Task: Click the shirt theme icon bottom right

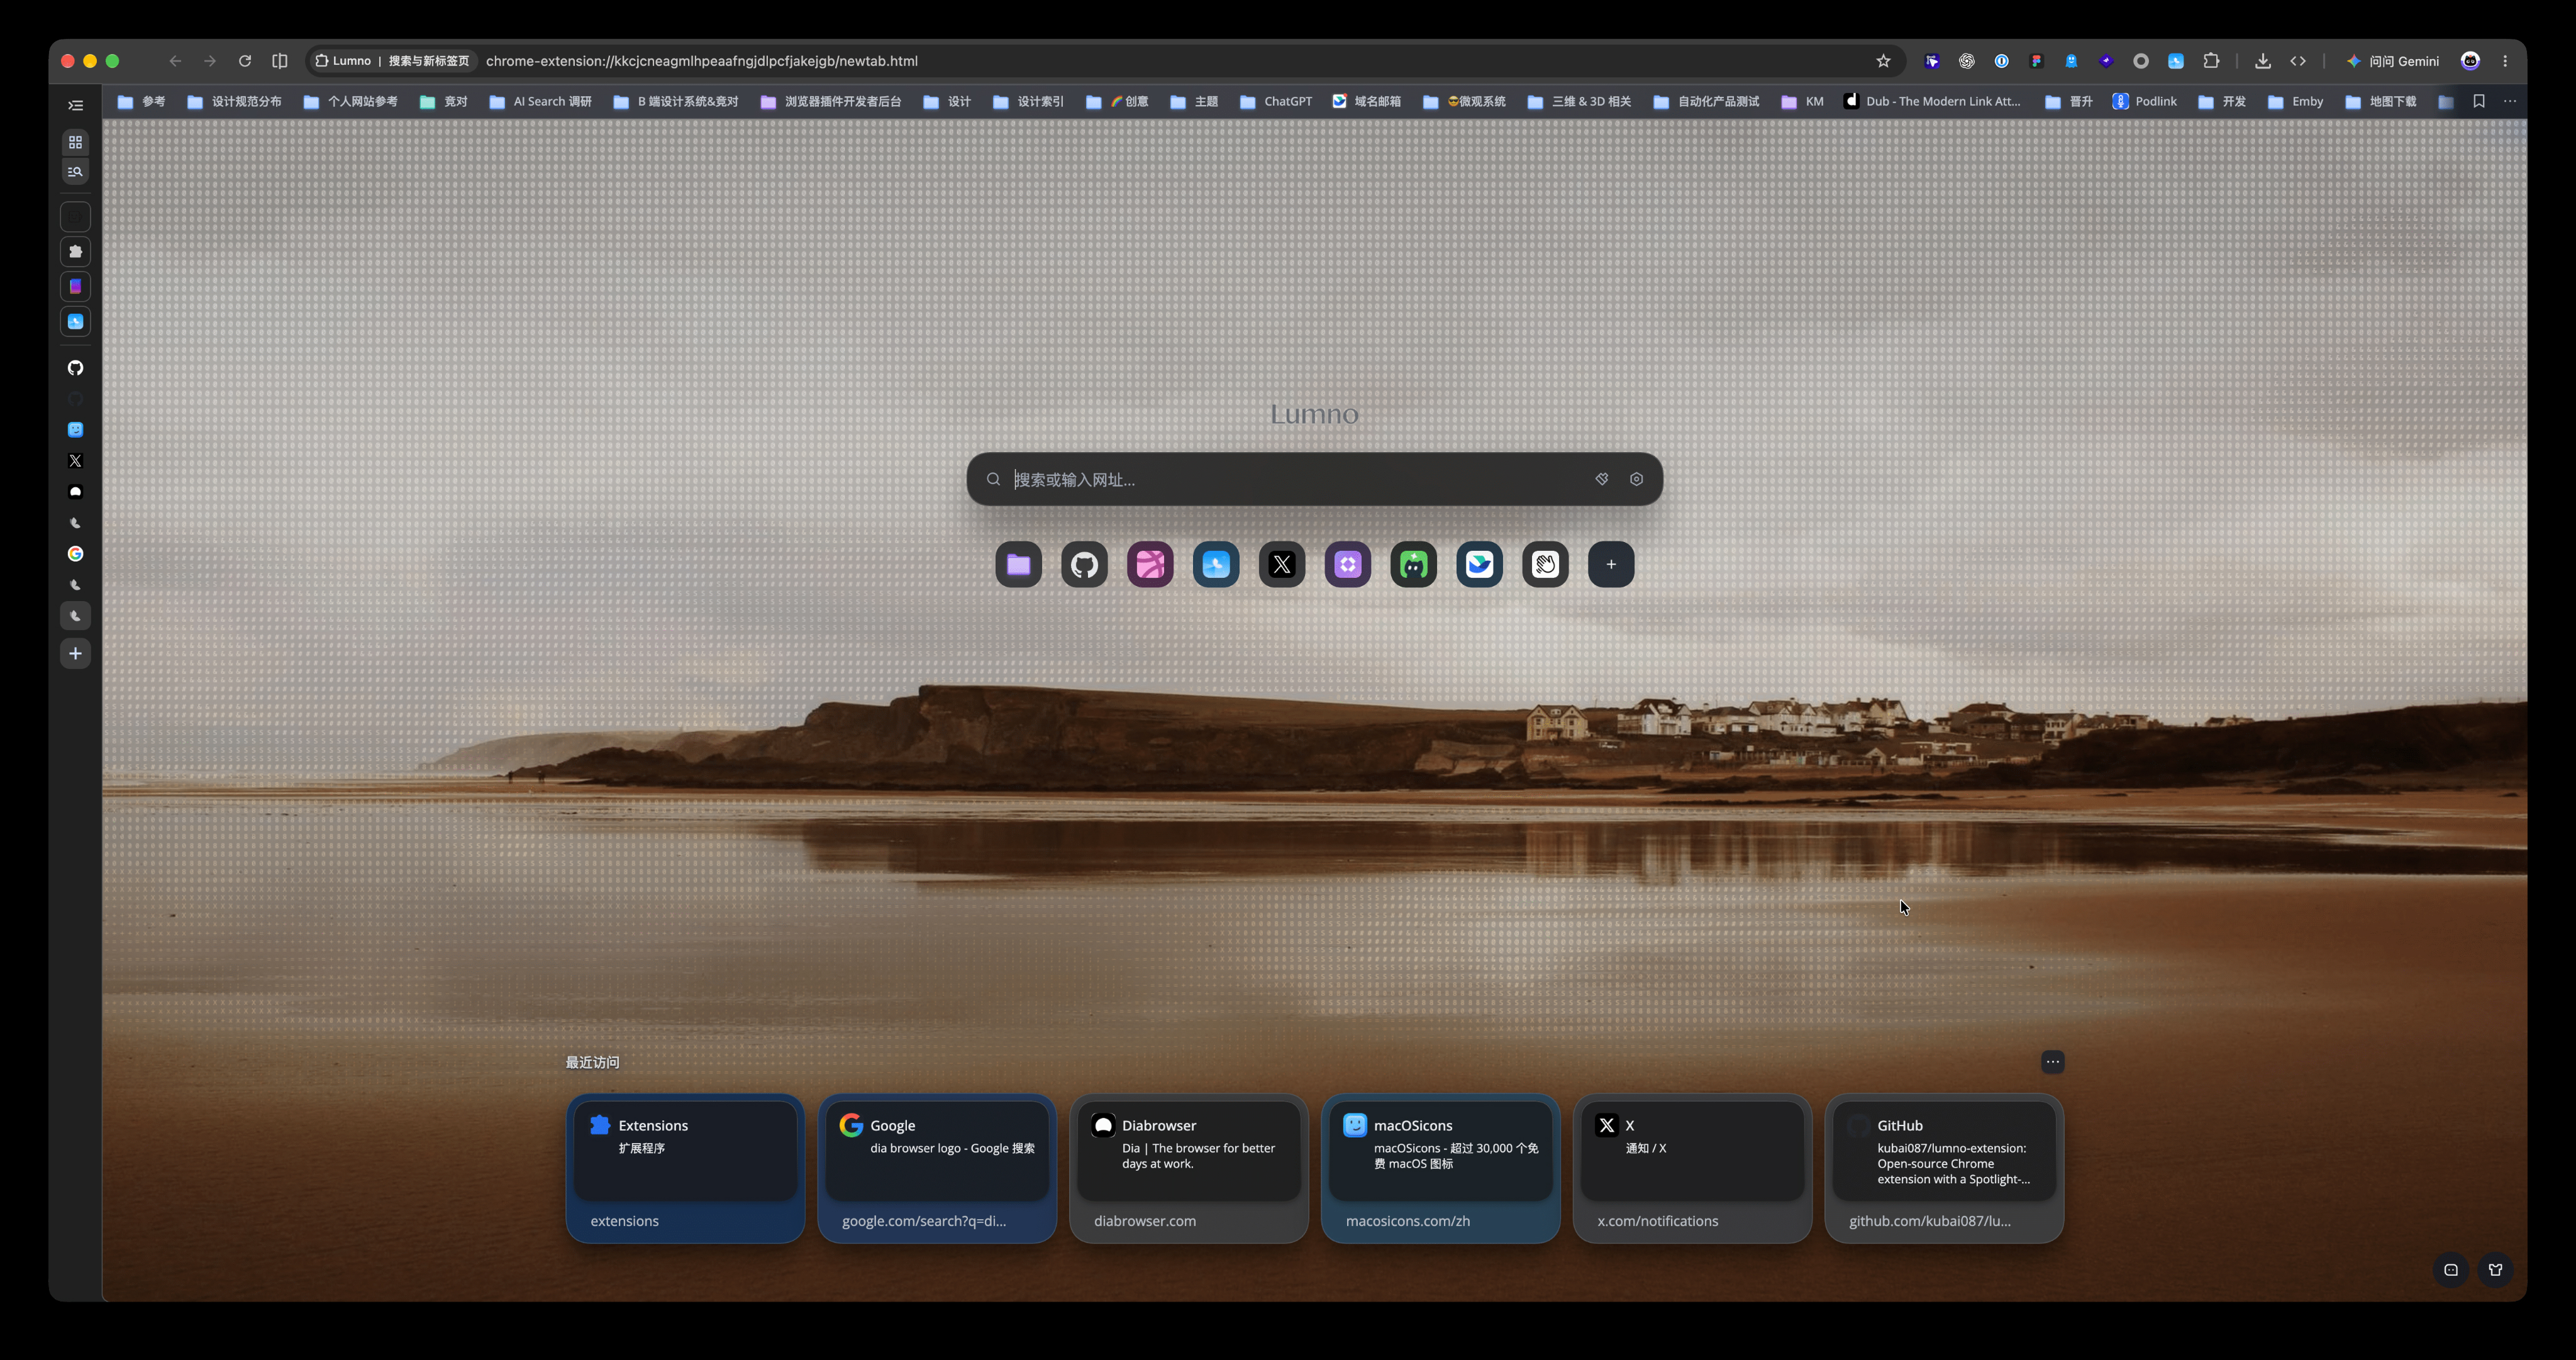Action: click(x=2495, y=1270)
